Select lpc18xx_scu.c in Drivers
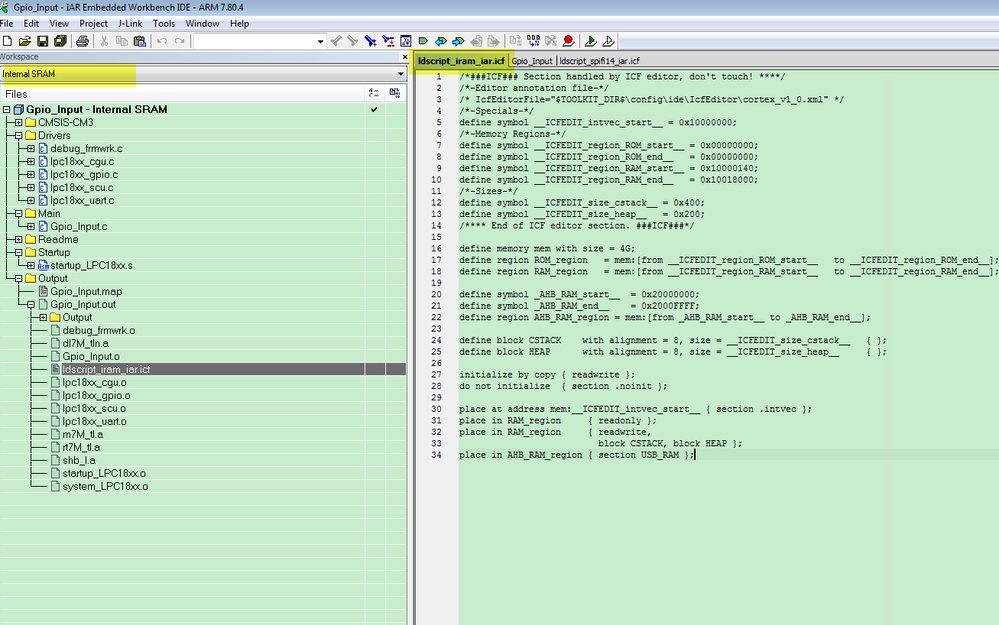Screen dimensions: 999x625 (x=82, y=187)
